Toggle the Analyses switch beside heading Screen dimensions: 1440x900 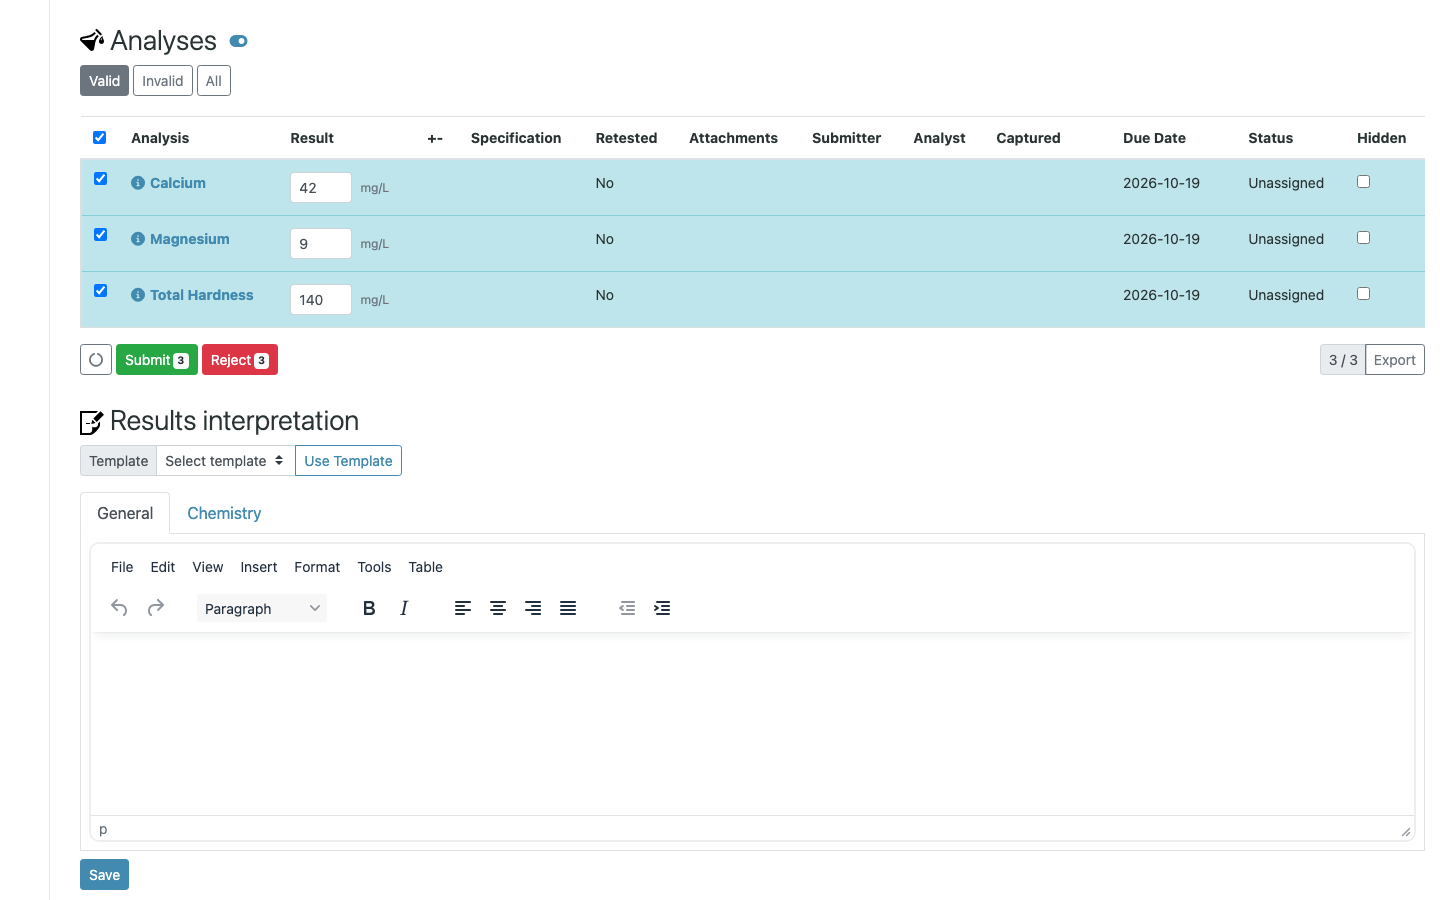(238, 41)
